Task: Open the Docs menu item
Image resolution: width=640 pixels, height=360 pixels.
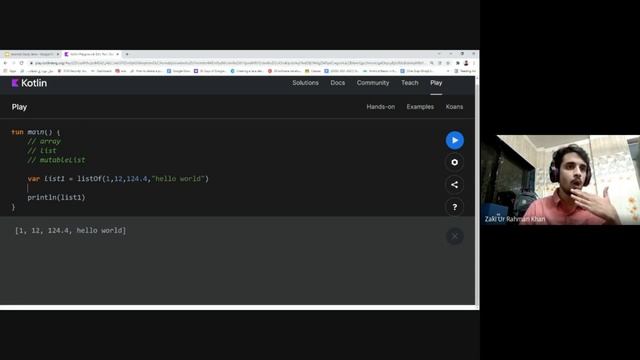Action: click(x=338, y=83)
